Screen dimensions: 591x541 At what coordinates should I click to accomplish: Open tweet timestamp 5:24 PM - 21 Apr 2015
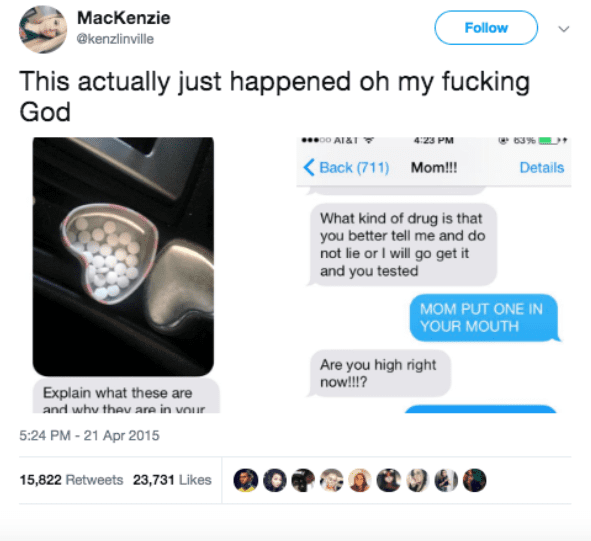(89, 435)
